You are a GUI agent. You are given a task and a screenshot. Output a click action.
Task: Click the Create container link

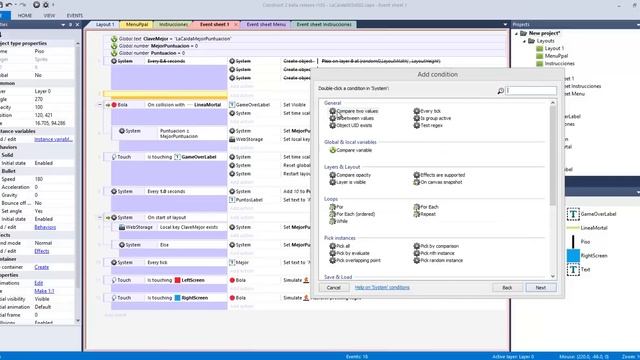[42, 267]
